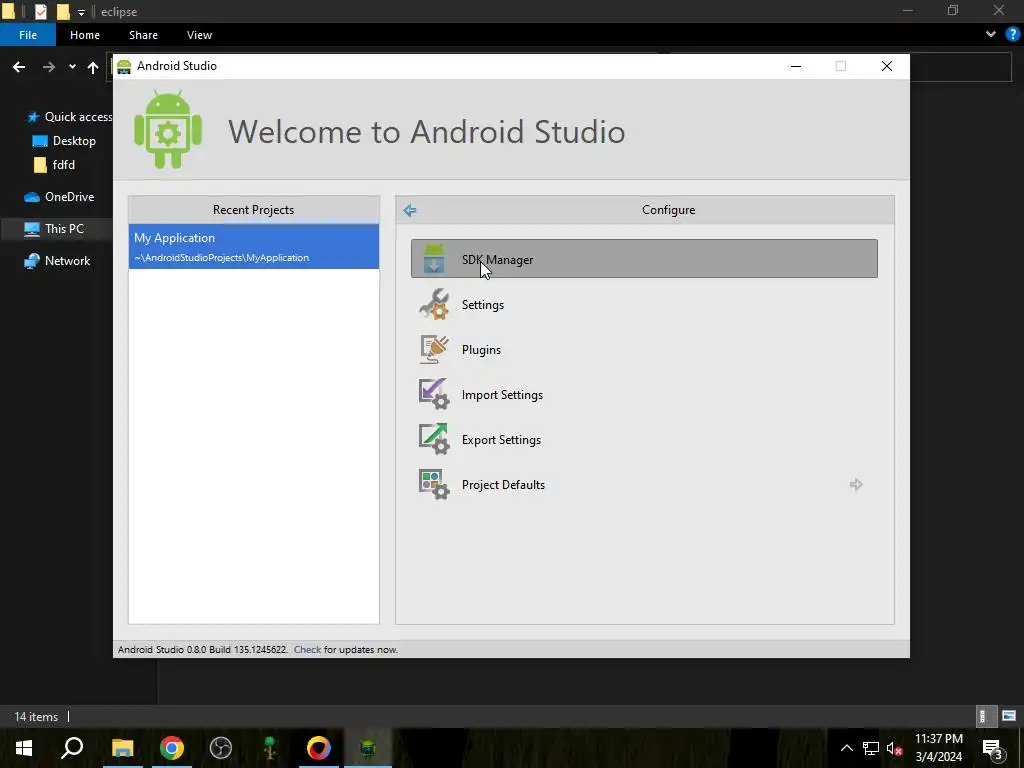1024x768 pixels.
Task: Open network status tray icon
Action: coord(871,748)
